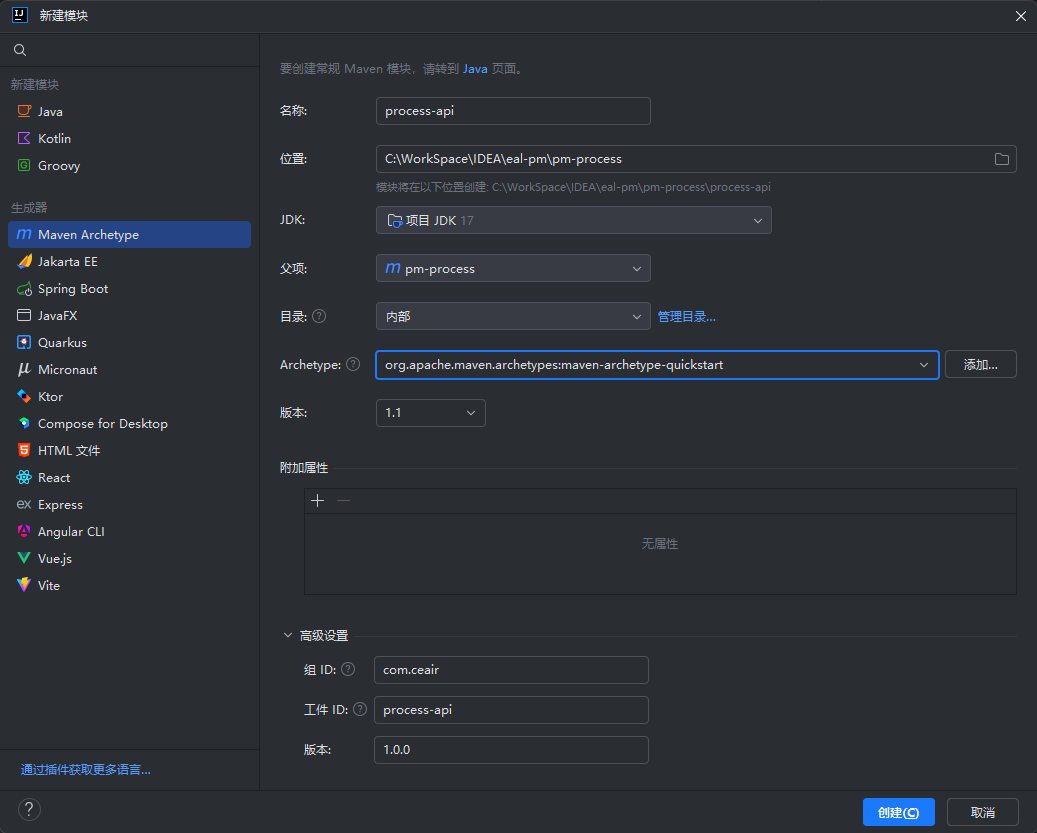Open help for the Archetype field

point(353,364)
